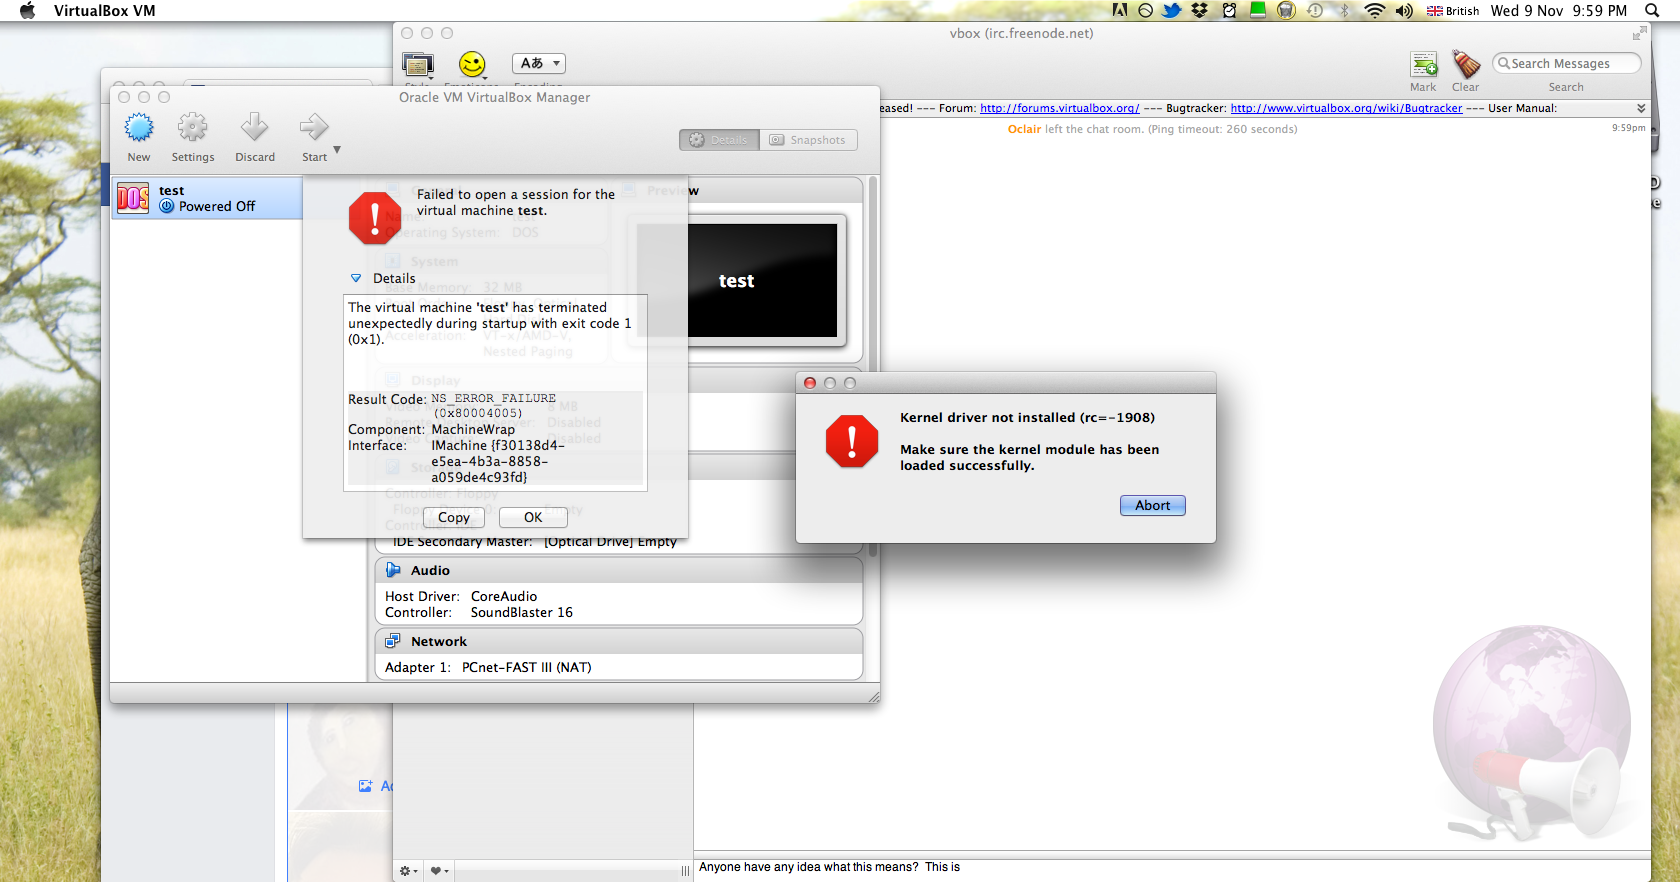Open the British input source menu
Viewport: 1680px width, 882px height.
[1453, 11]
